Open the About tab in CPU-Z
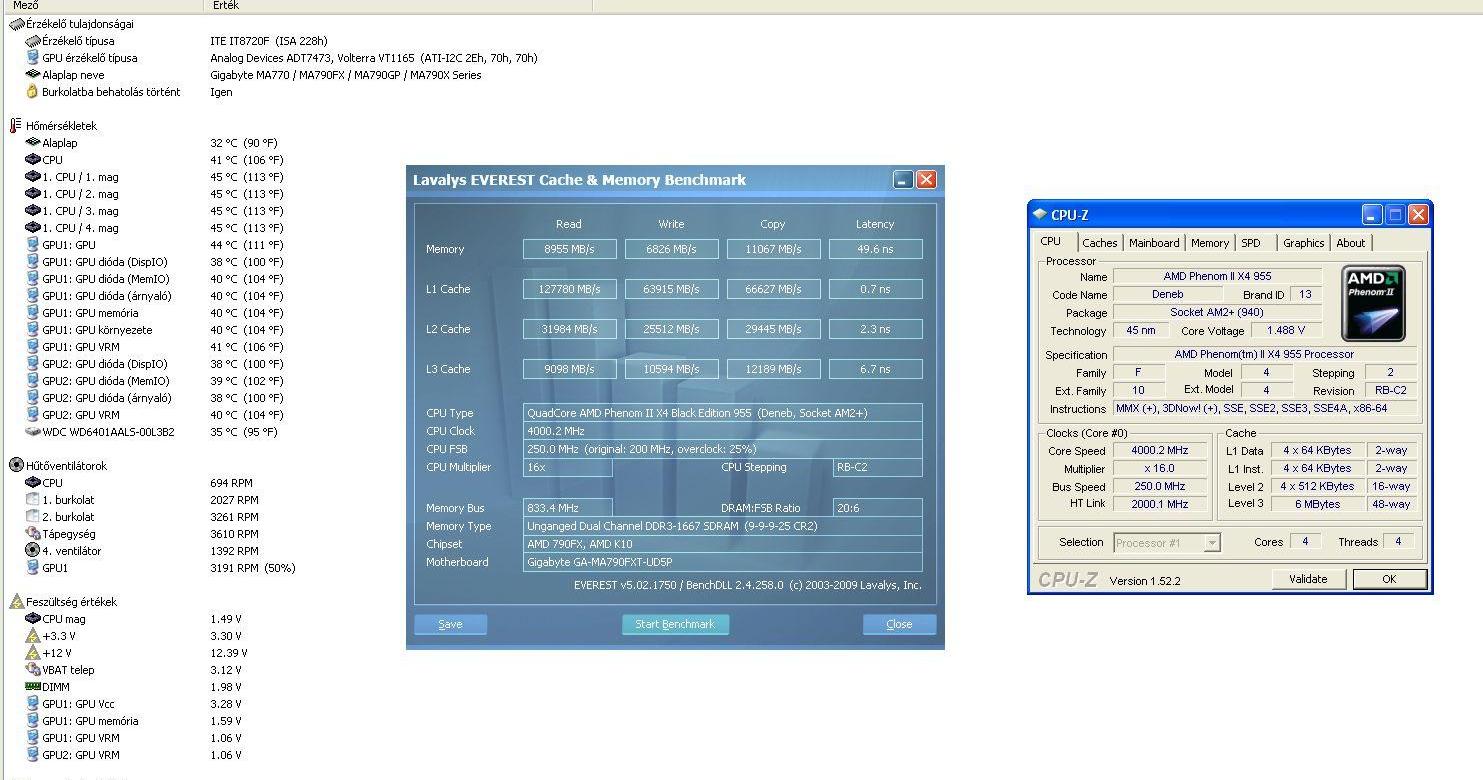This screenshot has width=1483, height=780. [x=1351, y=243]
